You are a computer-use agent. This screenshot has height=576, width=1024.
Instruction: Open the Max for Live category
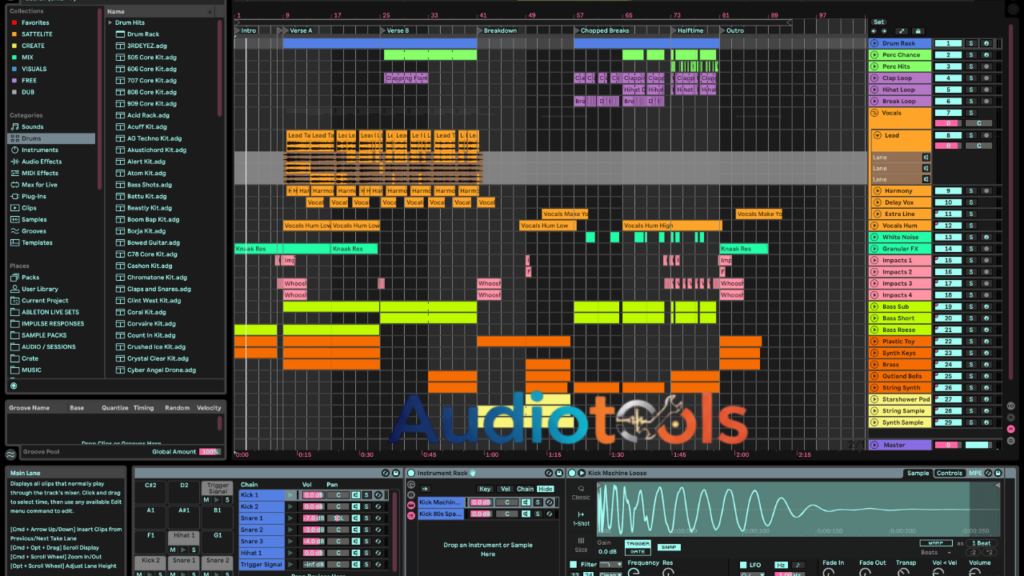(x=39, y=185)
